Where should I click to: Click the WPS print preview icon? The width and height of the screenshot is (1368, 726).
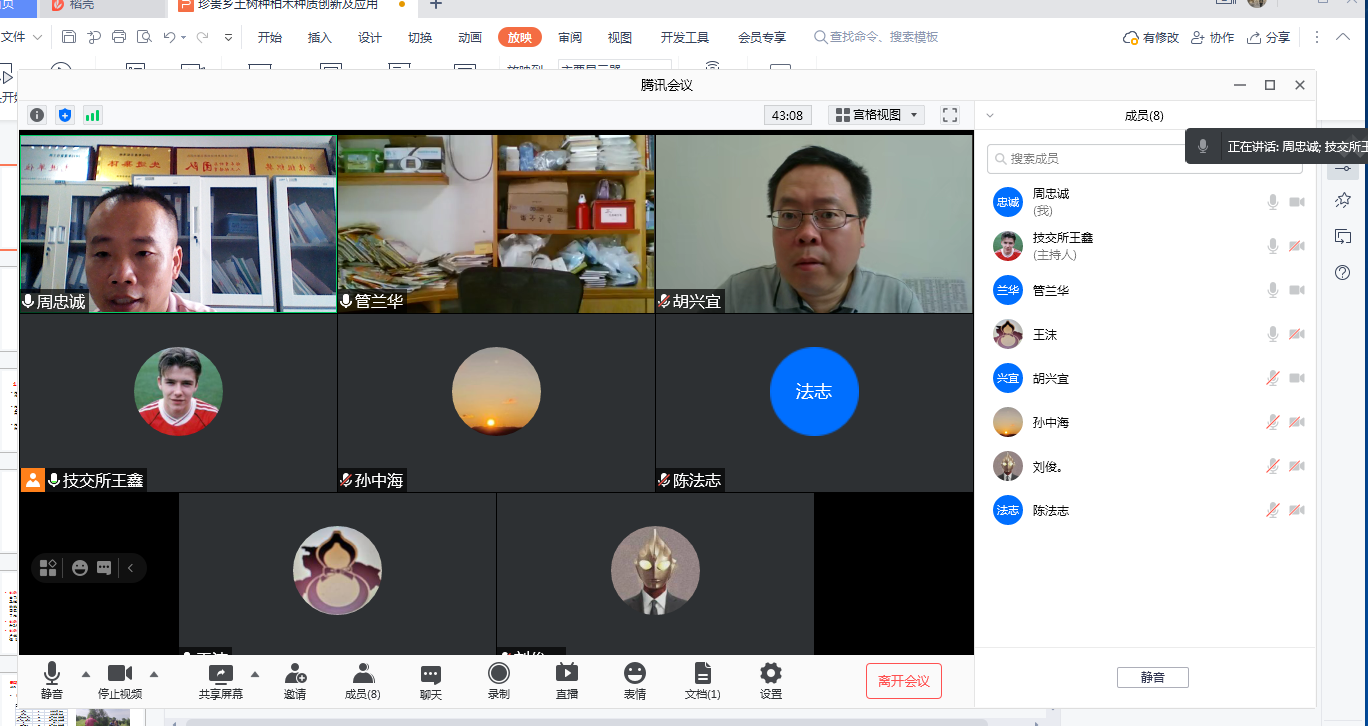(144, 38)
